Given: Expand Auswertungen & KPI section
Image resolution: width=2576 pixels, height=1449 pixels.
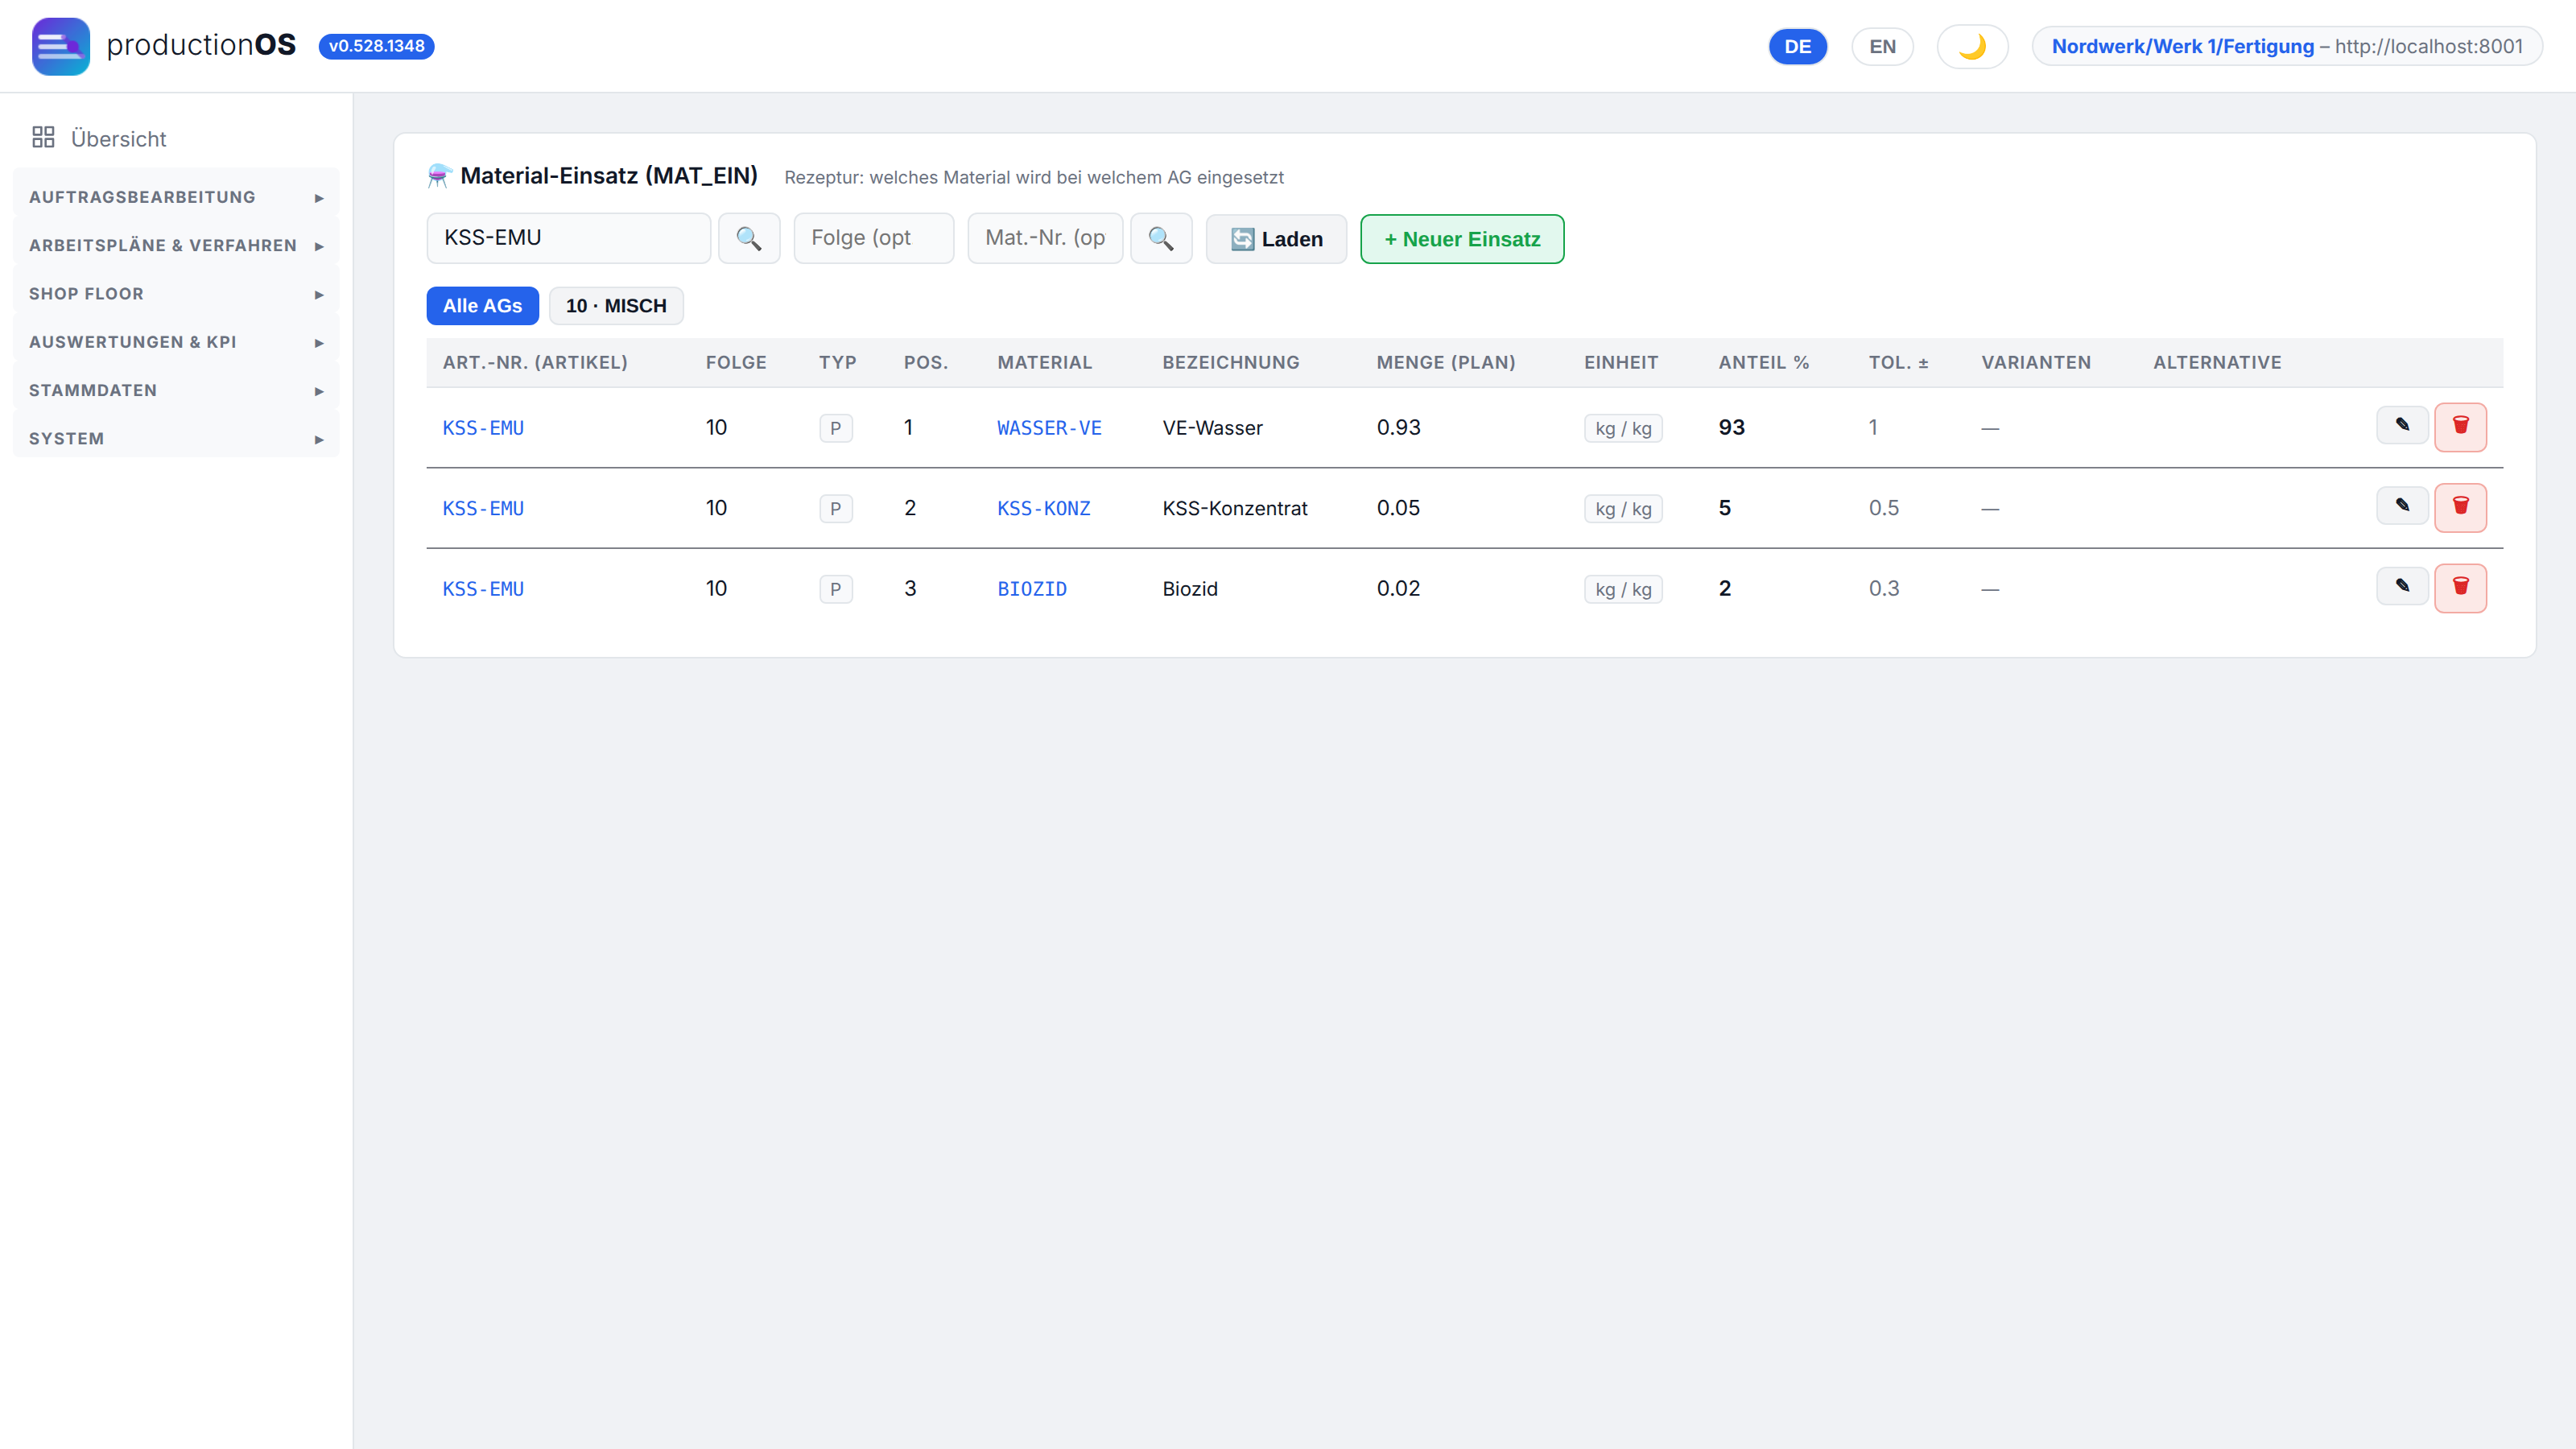Looking at the screenshot, I should click(176, 342).
